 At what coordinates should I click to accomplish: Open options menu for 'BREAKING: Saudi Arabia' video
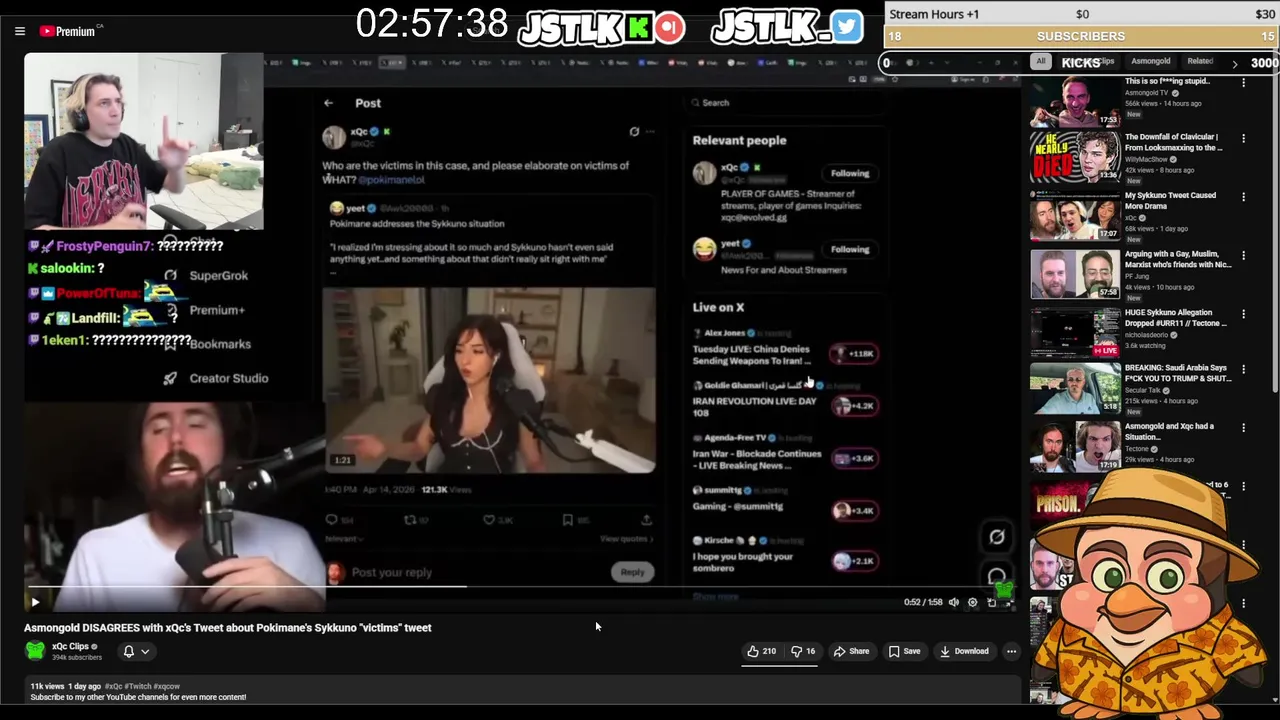click(x=1243, y=370)
